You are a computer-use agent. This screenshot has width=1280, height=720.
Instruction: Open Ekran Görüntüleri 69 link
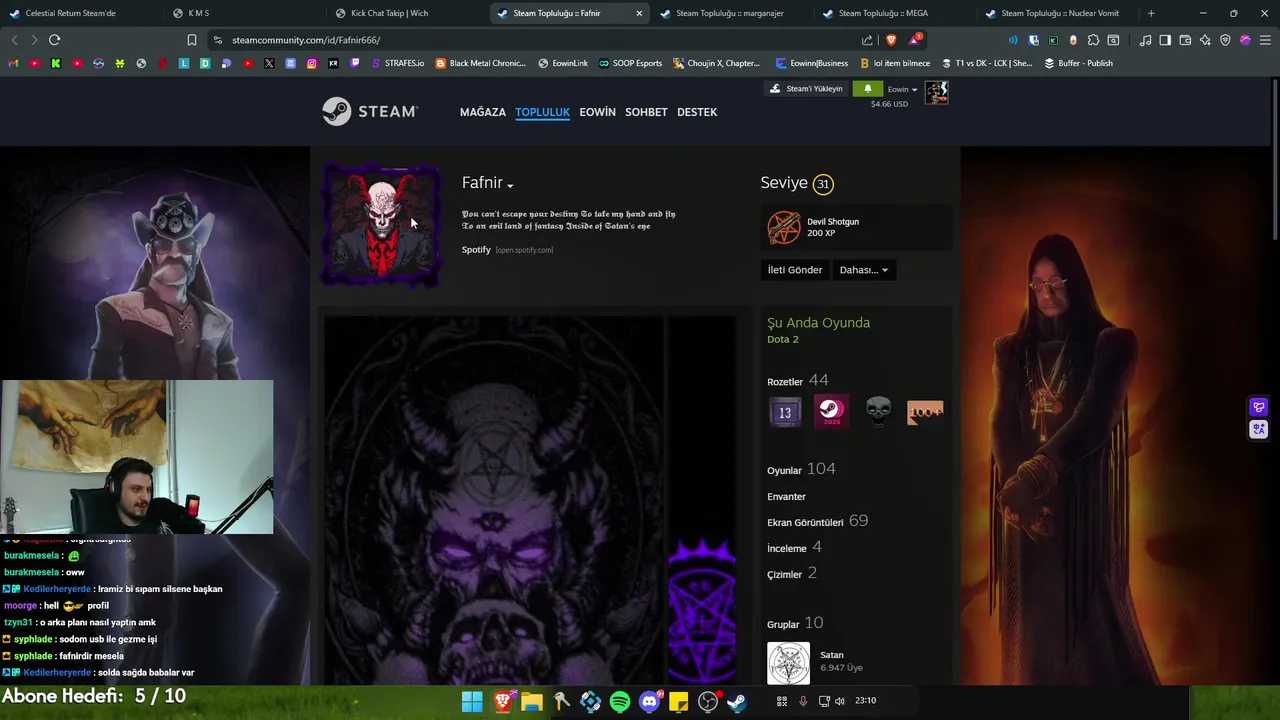[817, 521]
